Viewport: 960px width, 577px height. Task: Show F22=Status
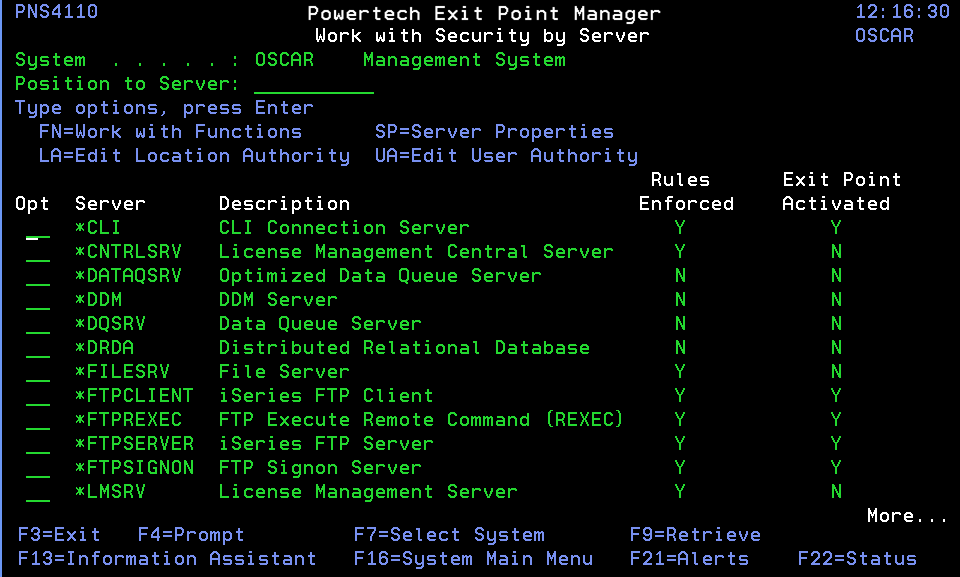(x=857, y=559)
